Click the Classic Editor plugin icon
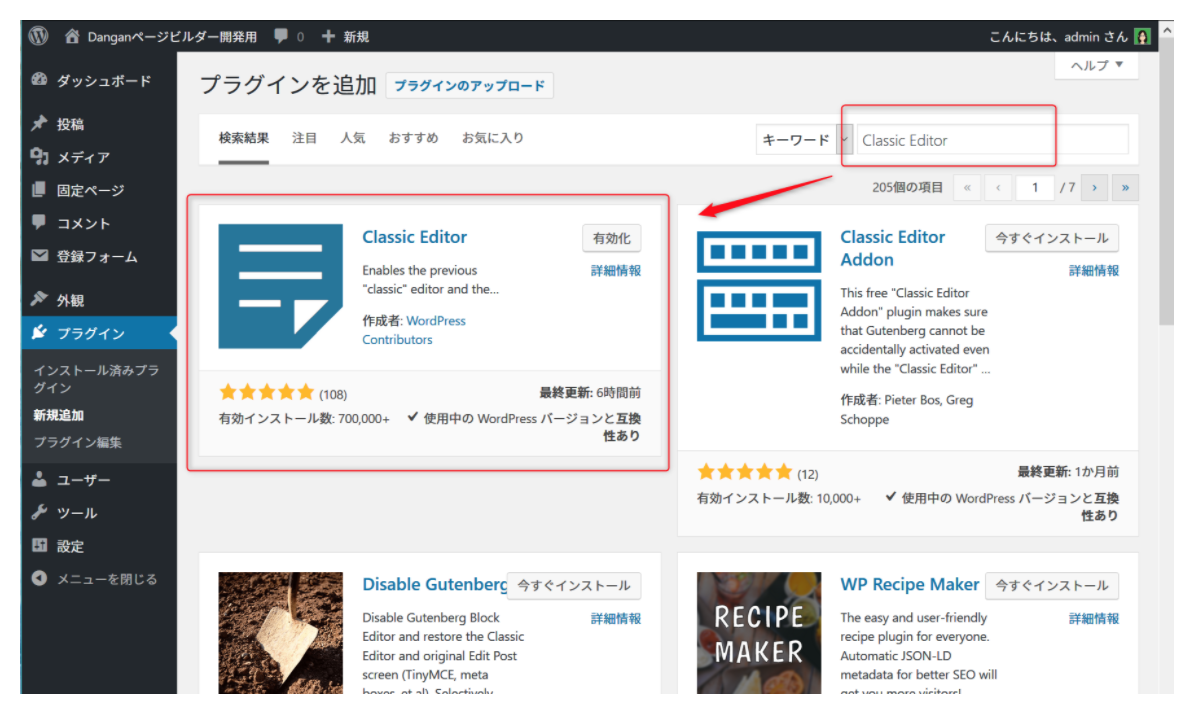The width and height of the screenshot is (1196, 722). pyautogui.click(x=280, y=286)
